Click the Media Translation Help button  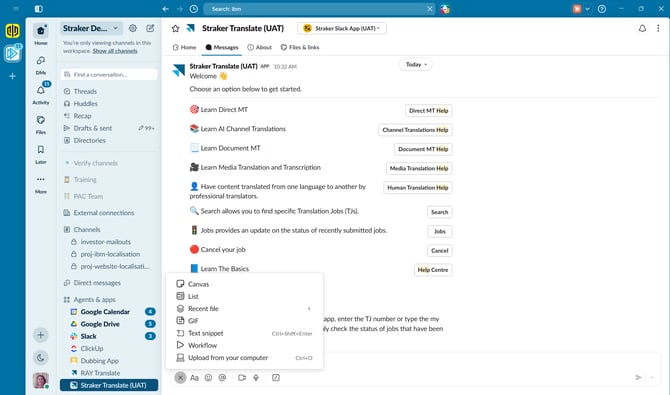(x=419, y=168)
